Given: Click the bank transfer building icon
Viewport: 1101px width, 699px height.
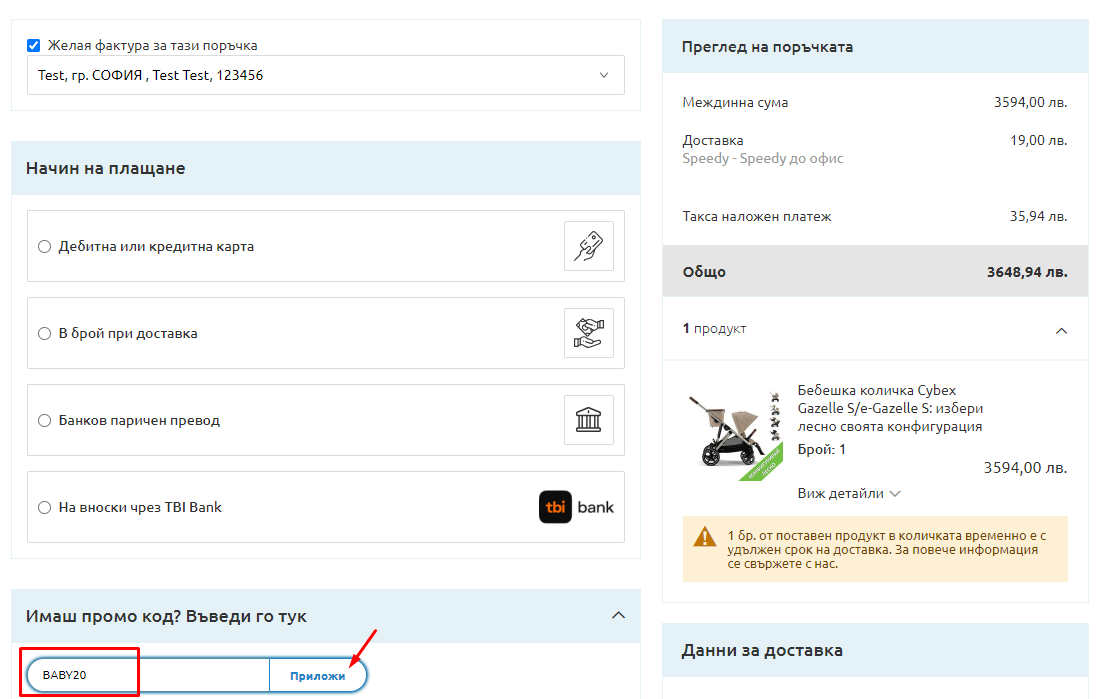Looking at the screenshot, I should point(588,420).
